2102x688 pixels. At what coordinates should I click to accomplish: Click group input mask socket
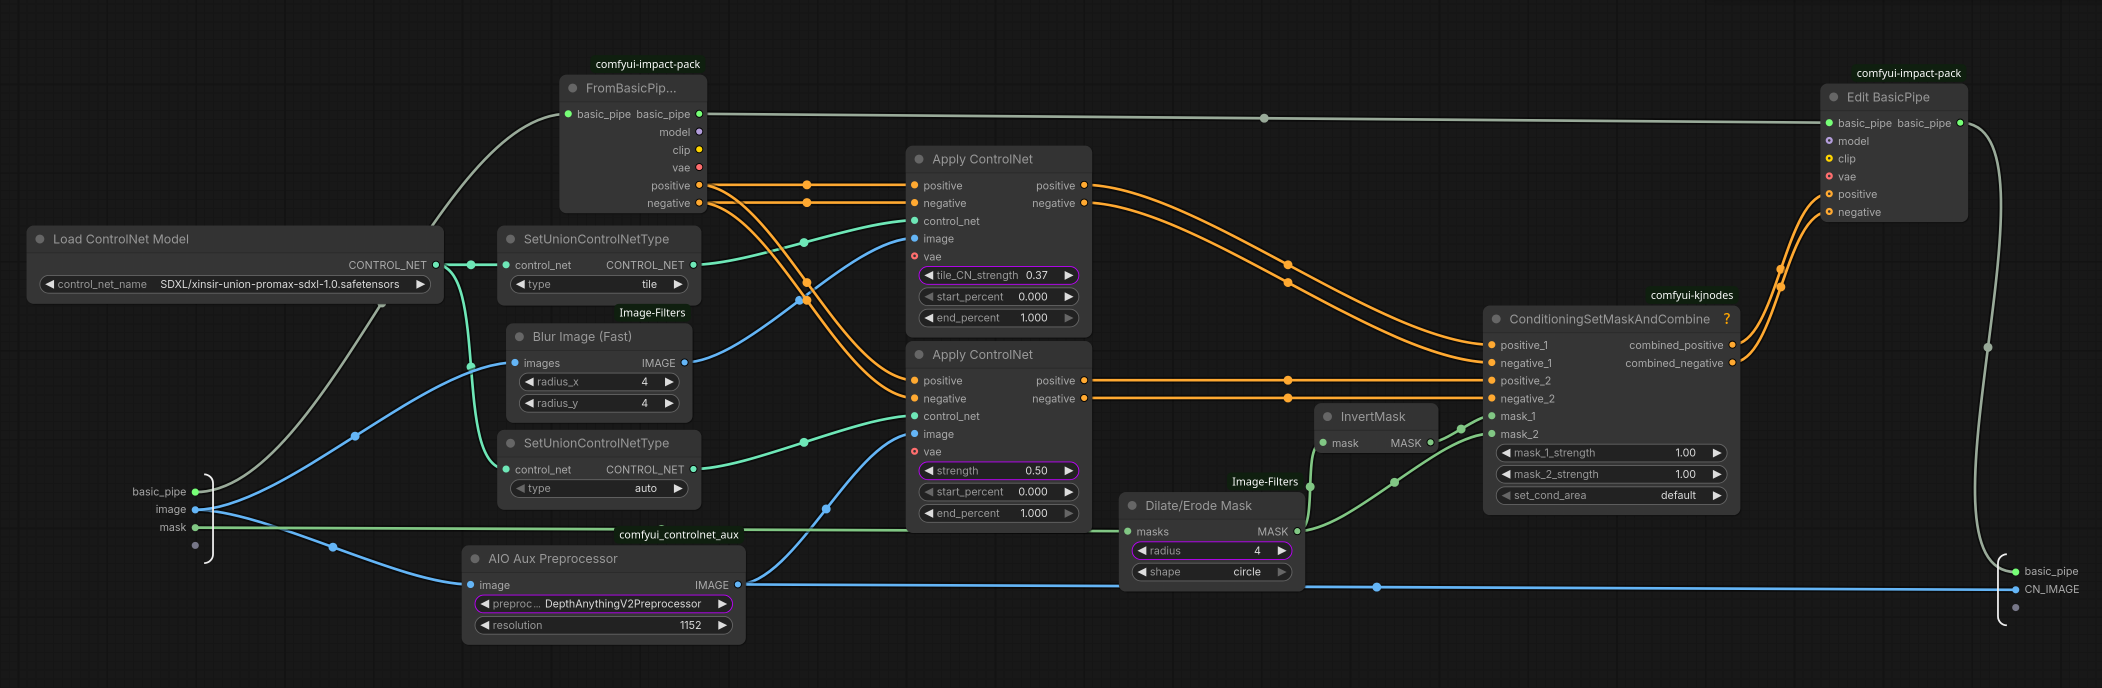click(195, 527)
